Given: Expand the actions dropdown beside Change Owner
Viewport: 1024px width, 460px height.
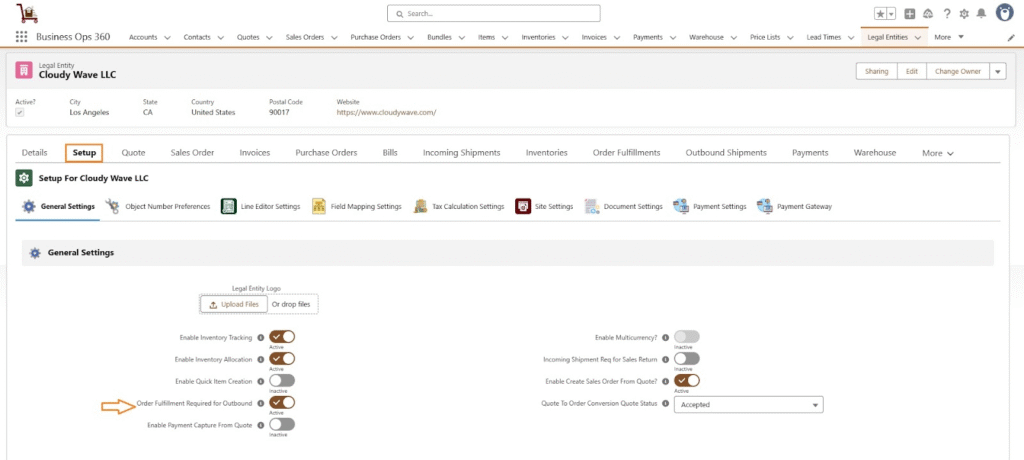Looking at the screenshot, I should (998, 71).
